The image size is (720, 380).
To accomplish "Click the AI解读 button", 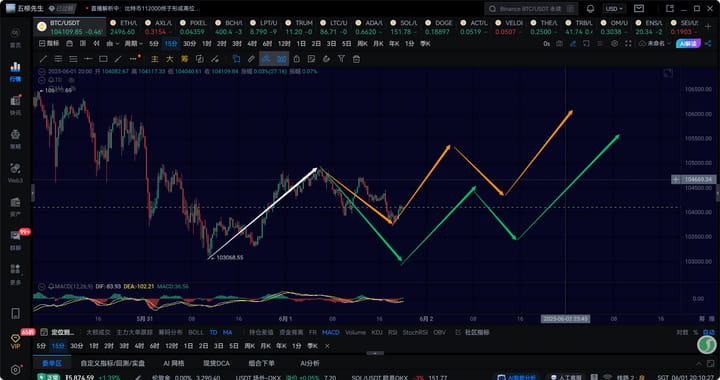I will [688, 44].
